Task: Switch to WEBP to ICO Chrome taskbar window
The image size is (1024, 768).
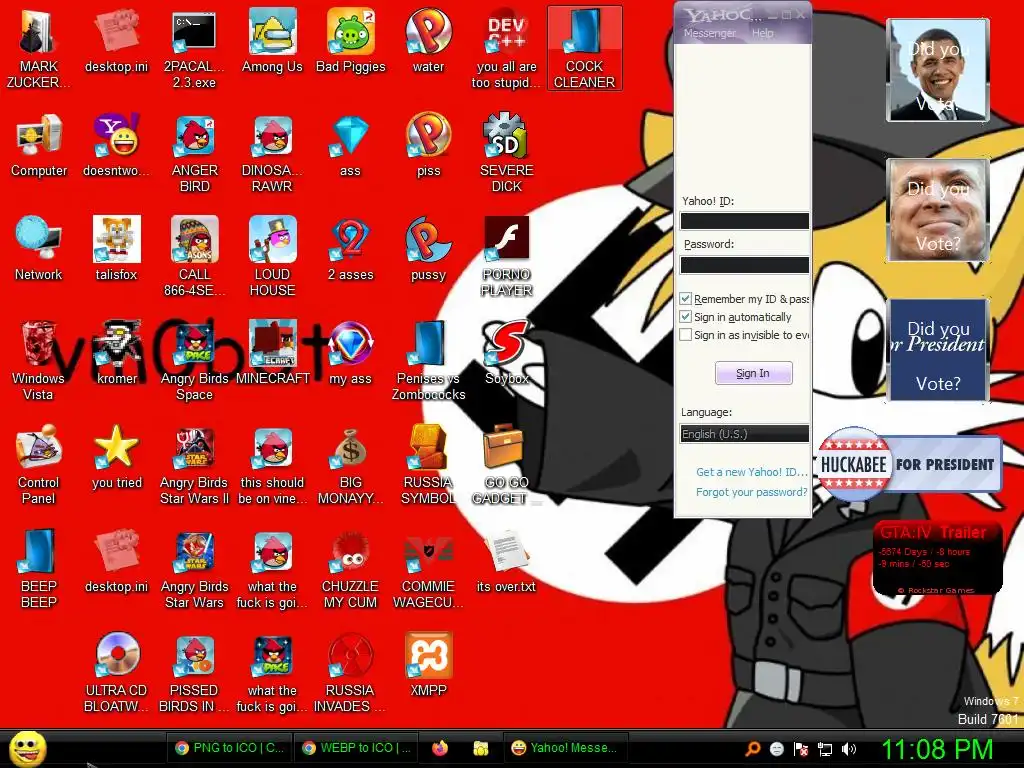Action: [357, 748]
